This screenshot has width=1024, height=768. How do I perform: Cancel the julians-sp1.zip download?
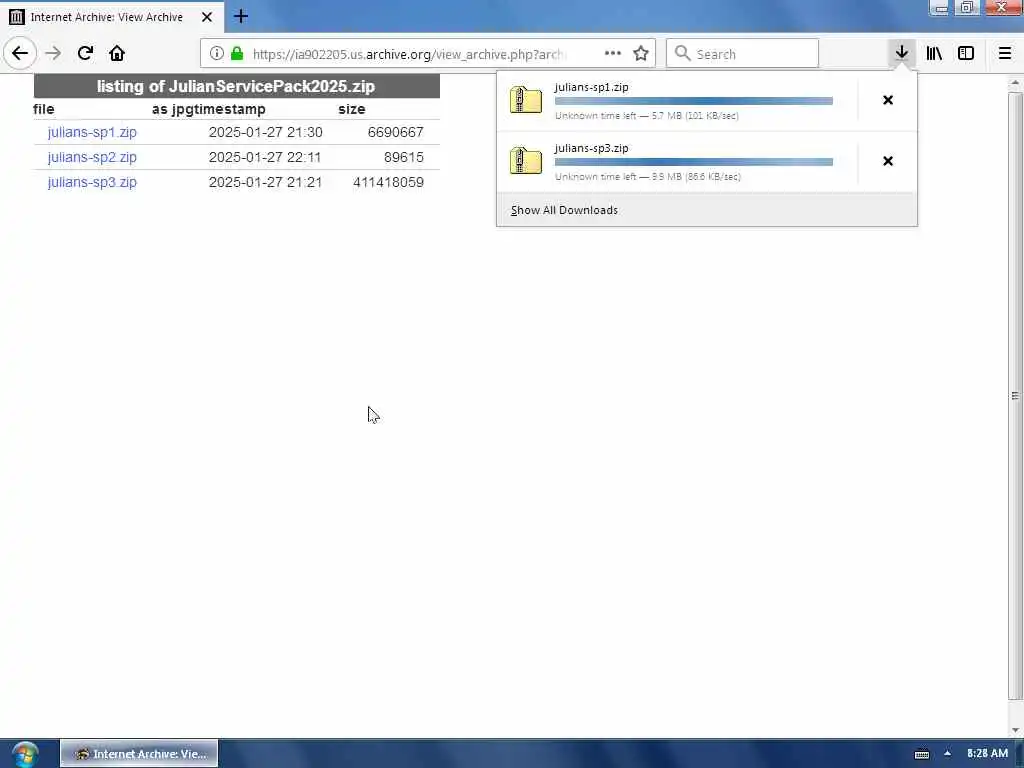pyautogui.click(x=888, y=100)
